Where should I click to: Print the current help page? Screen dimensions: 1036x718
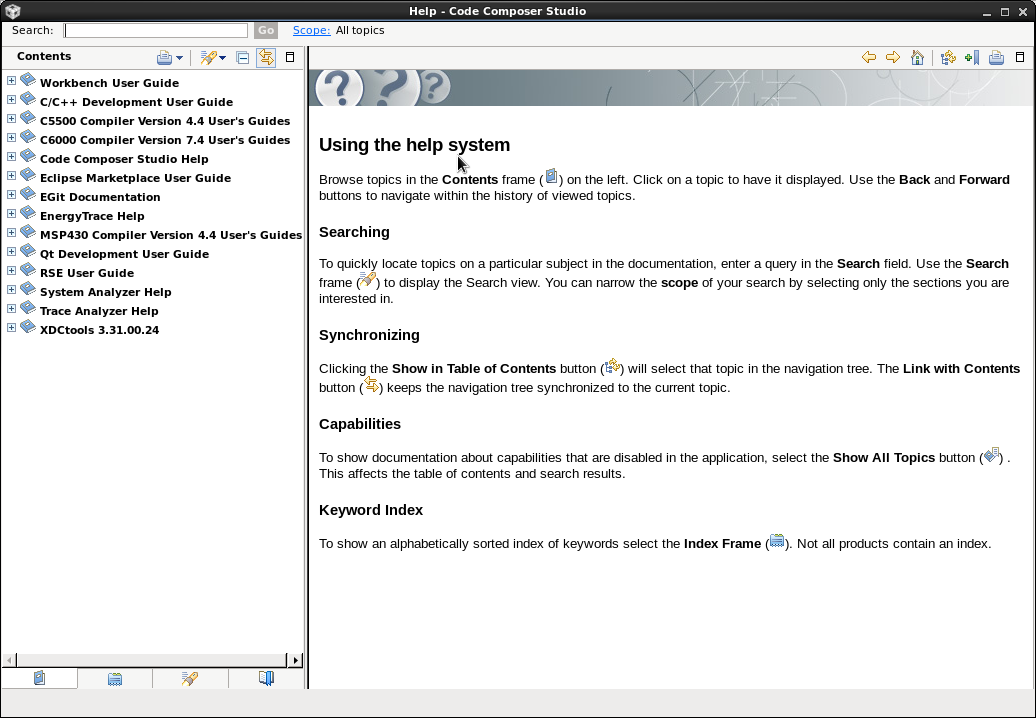[x=996, y=57]
